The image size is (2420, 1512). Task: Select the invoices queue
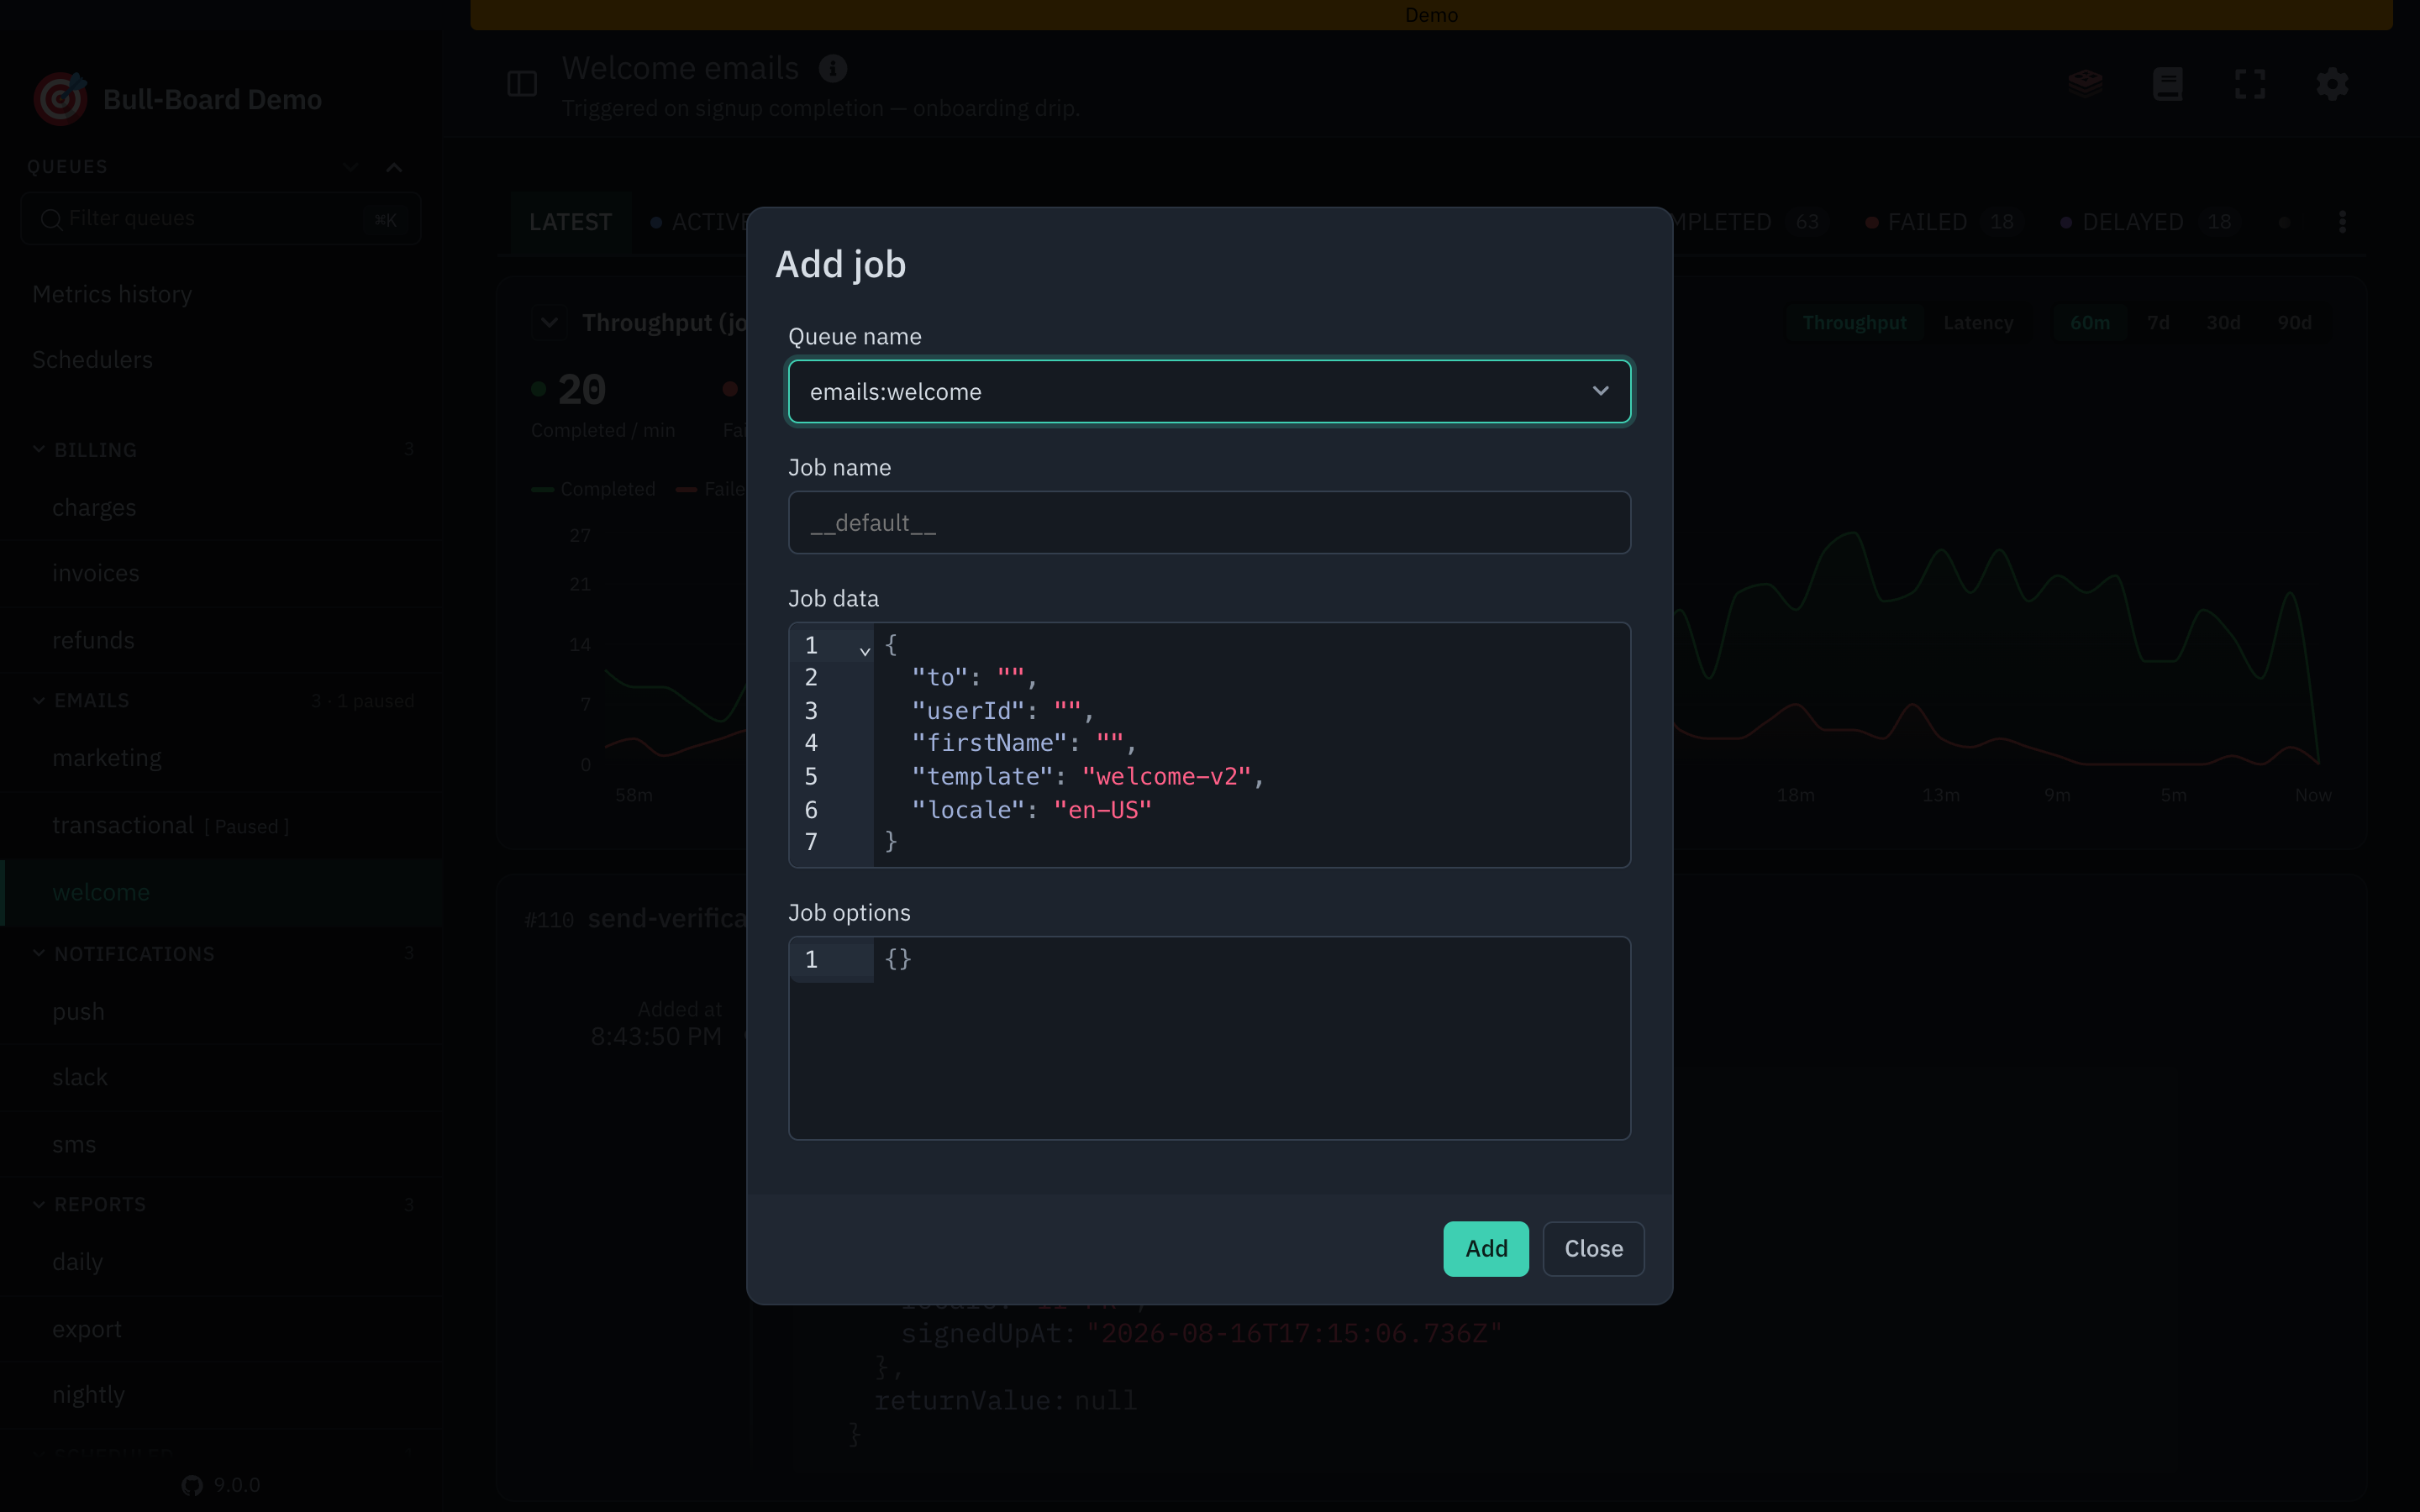pos(220,574)
